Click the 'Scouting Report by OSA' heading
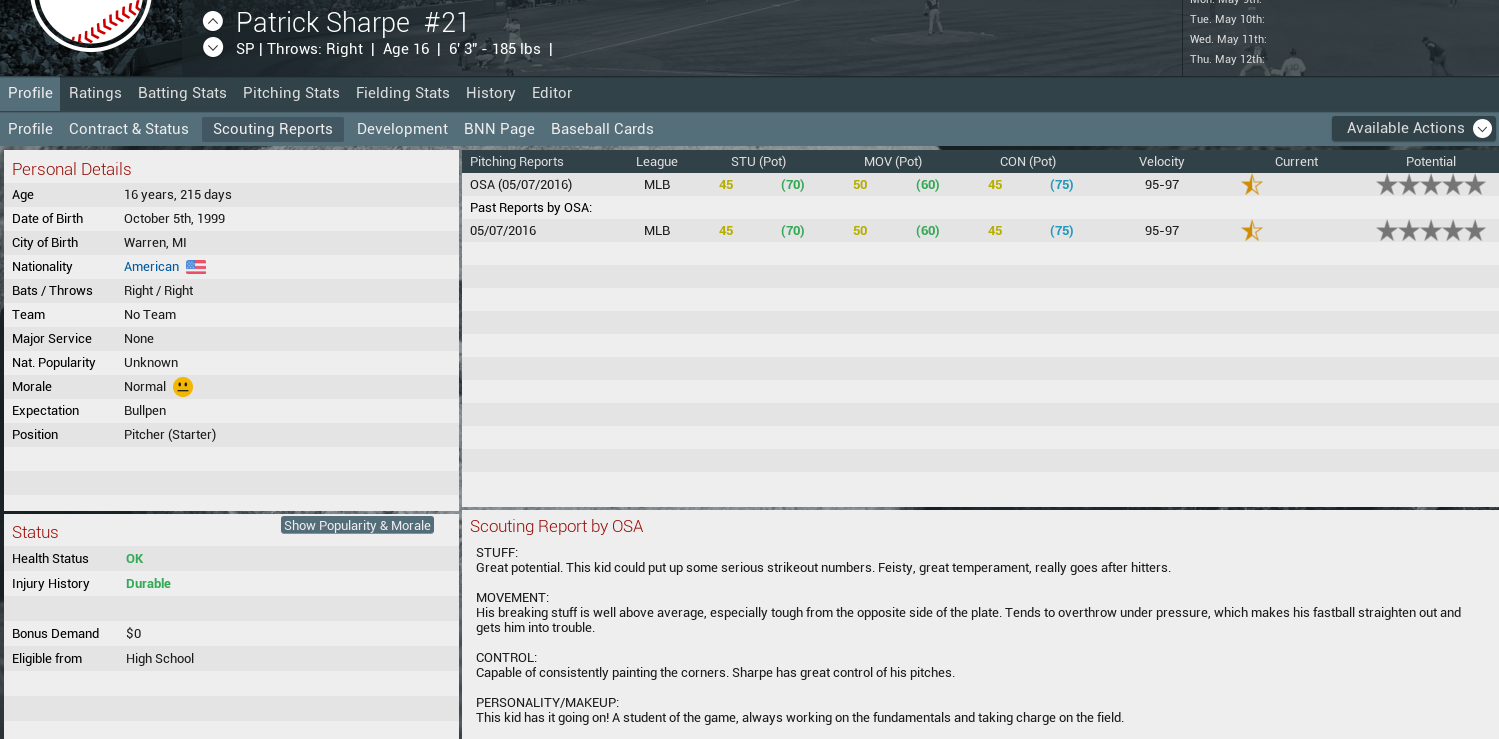This screenshot has width=1499, height=739. coord(557,527)
